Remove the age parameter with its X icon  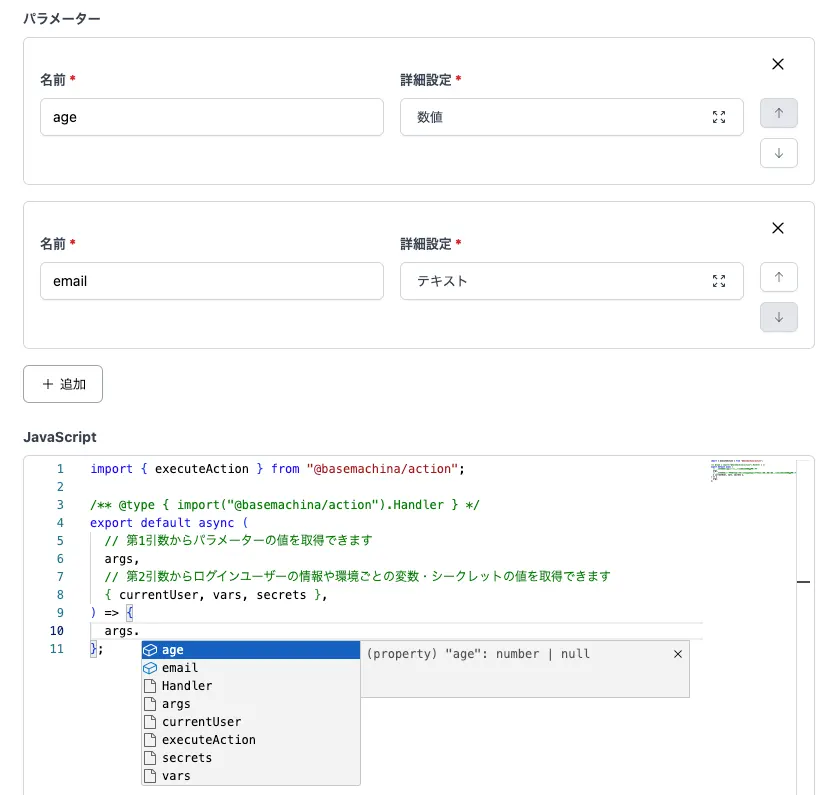click(778, 64)
